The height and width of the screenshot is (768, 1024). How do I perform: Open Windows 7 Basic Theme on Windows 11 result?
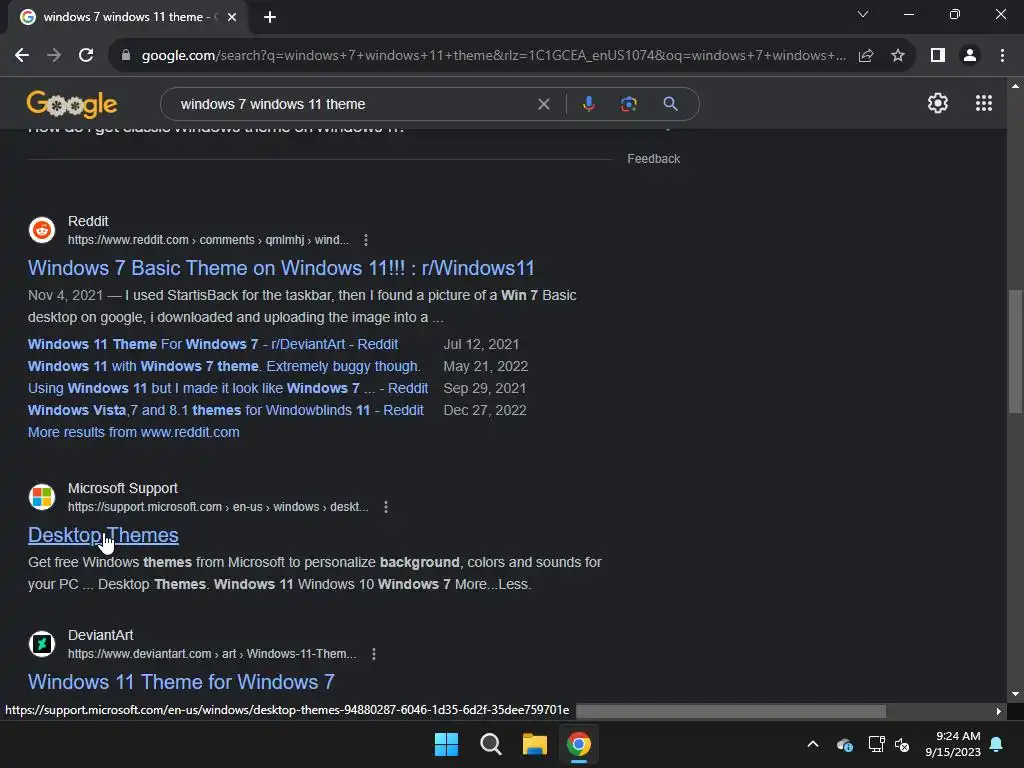point(281,268)
